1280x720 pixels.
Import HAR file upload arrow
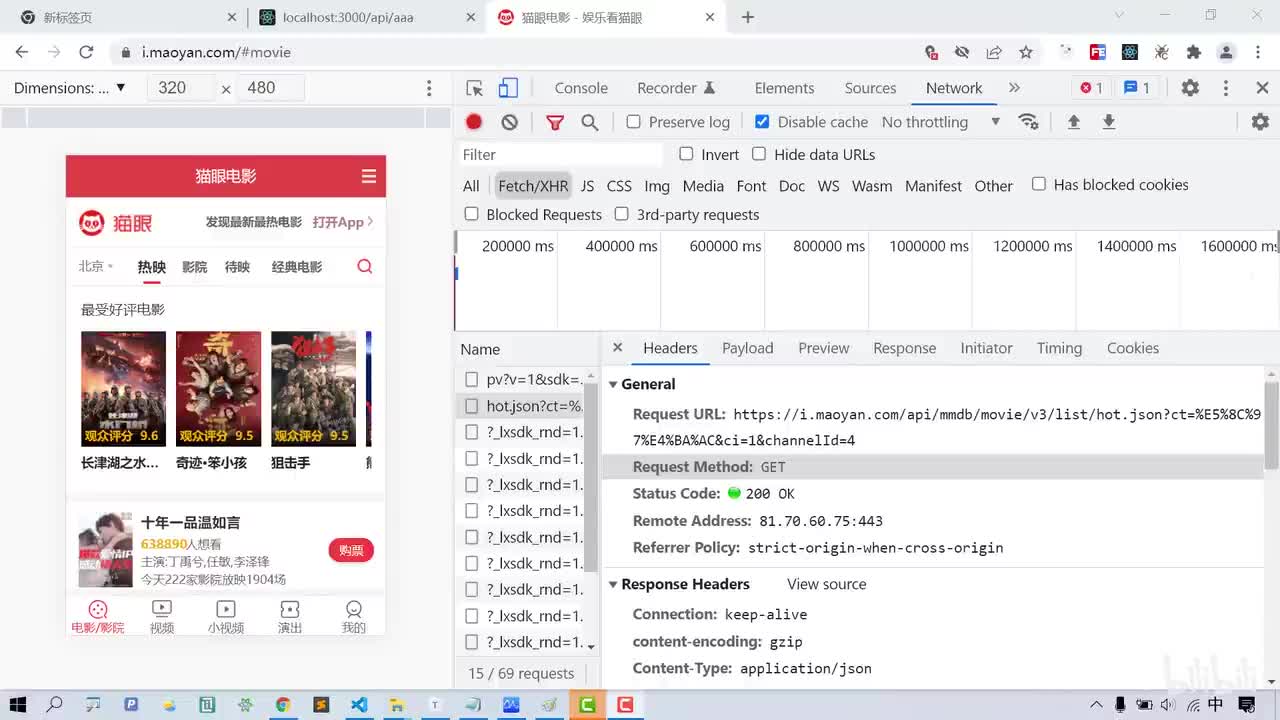1074,122
